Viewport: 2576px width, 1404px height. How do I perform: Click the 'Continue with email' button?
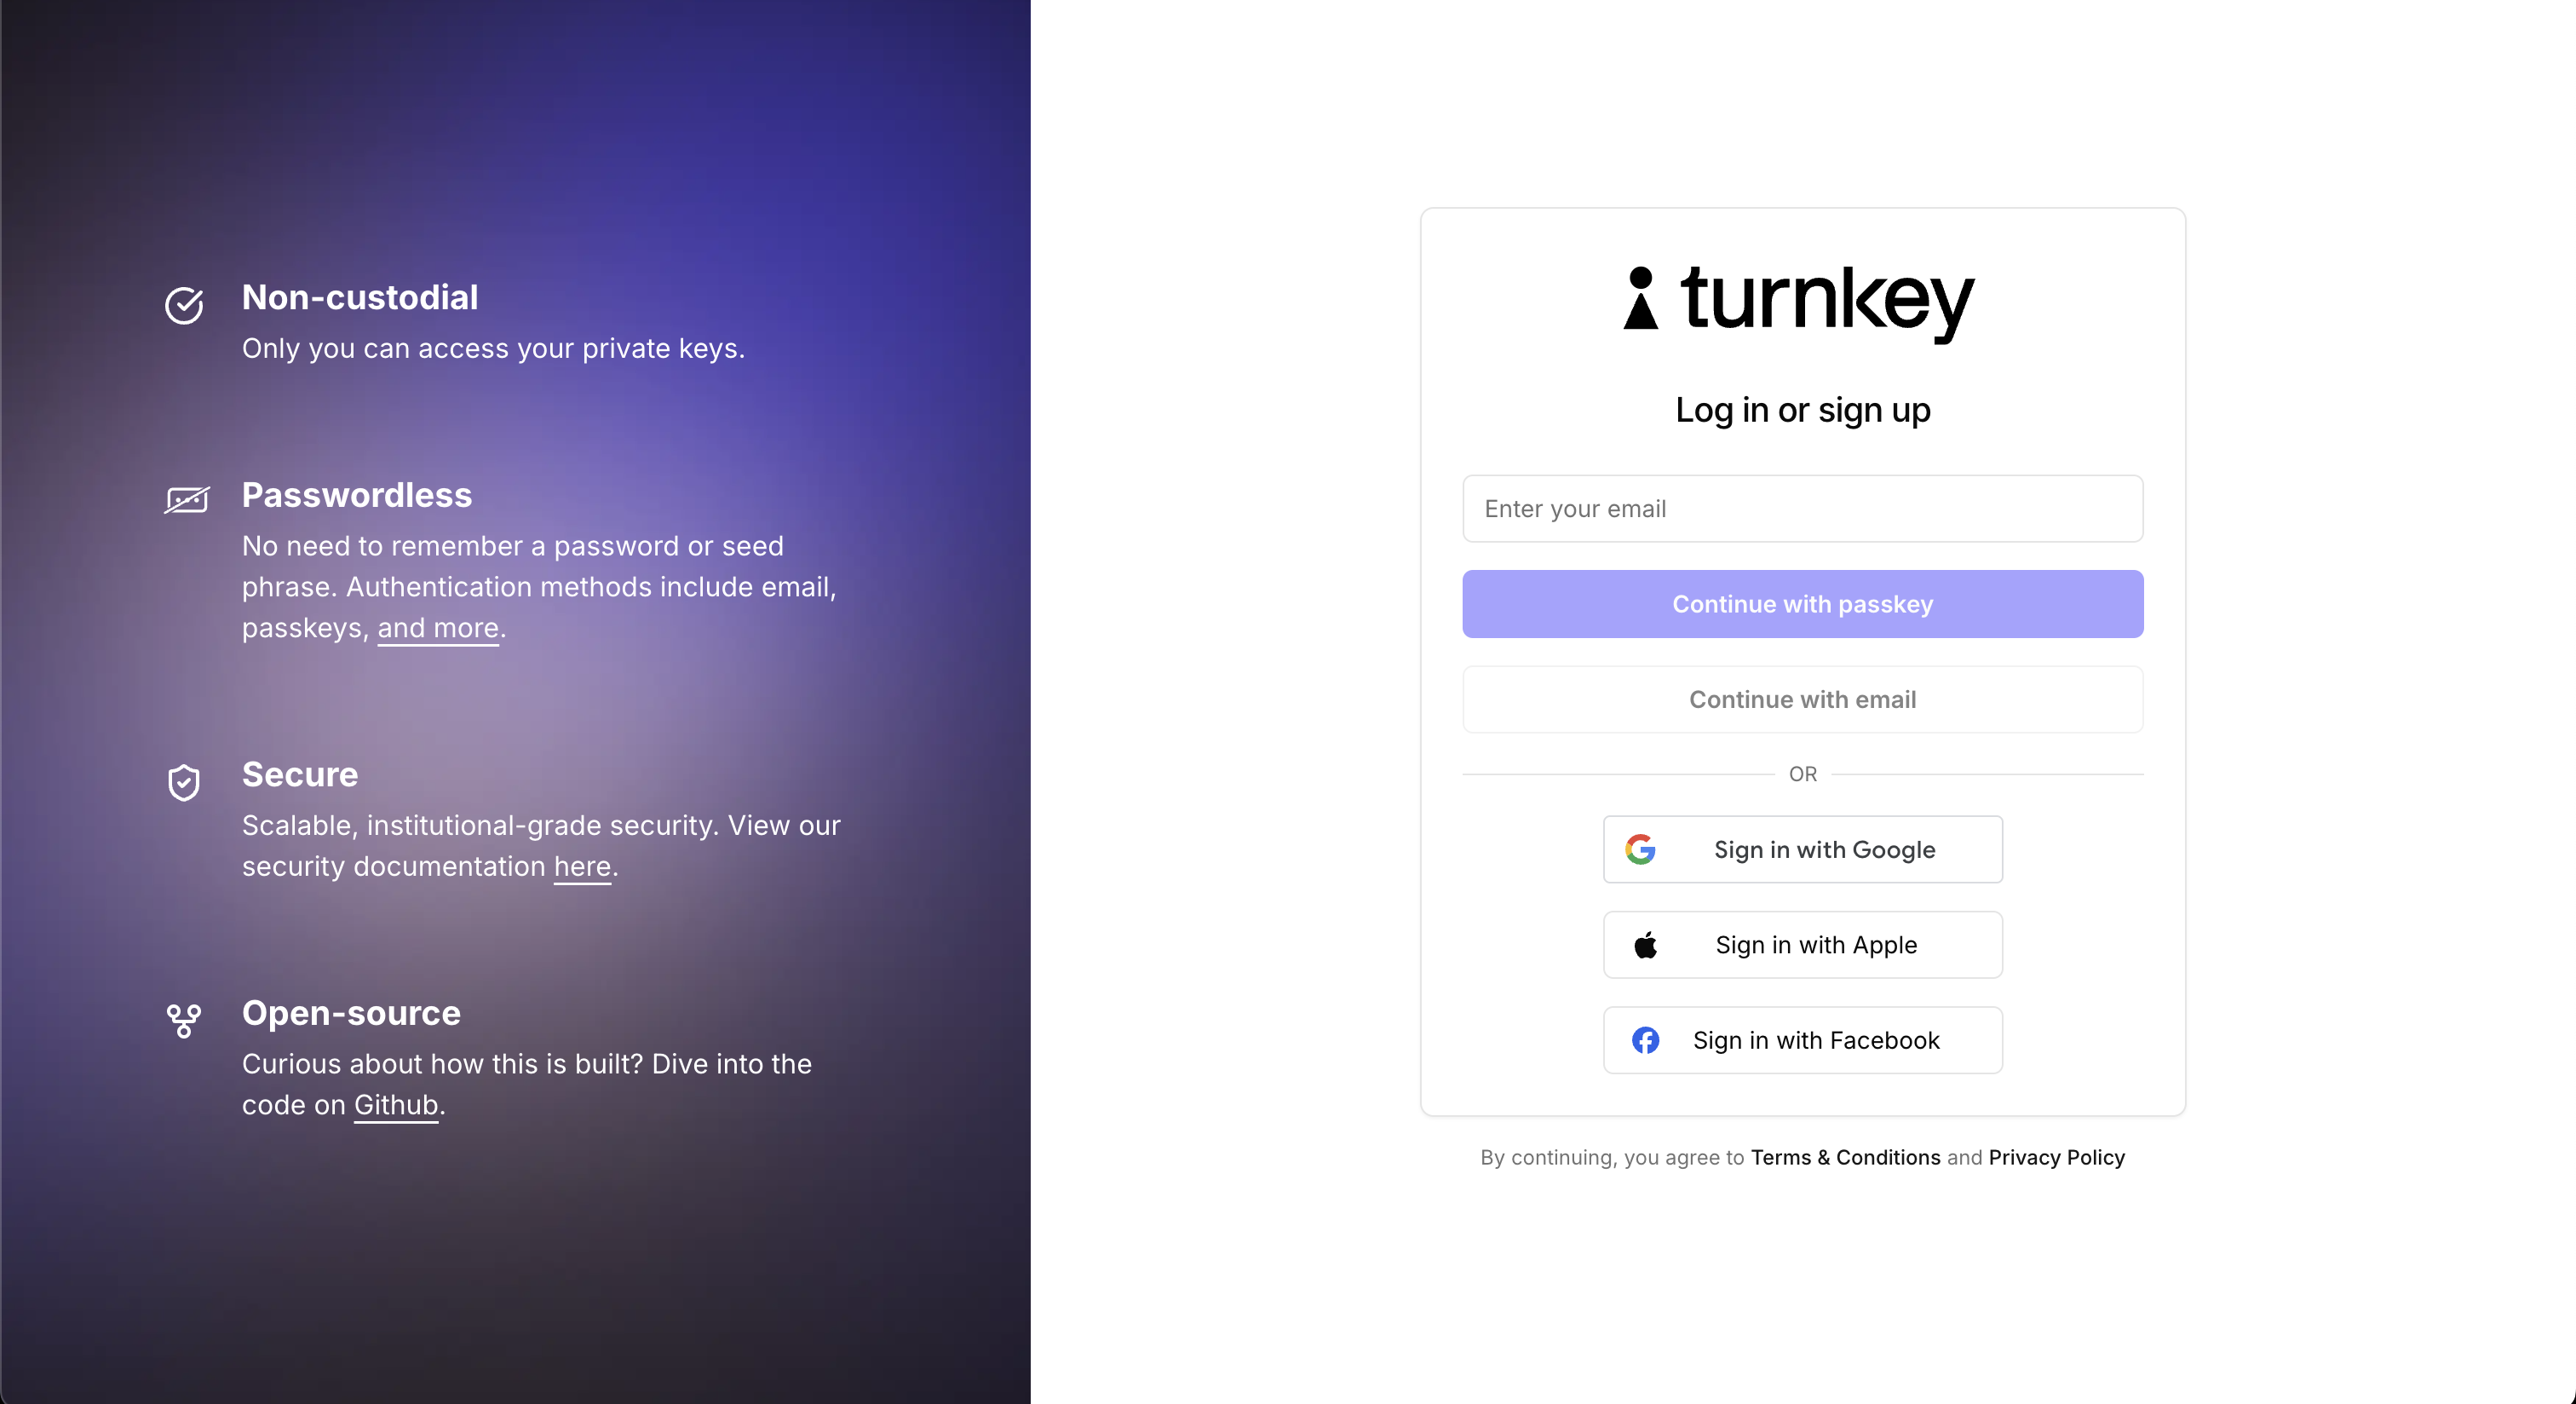pyautogui.click(x=1803, y=699)
